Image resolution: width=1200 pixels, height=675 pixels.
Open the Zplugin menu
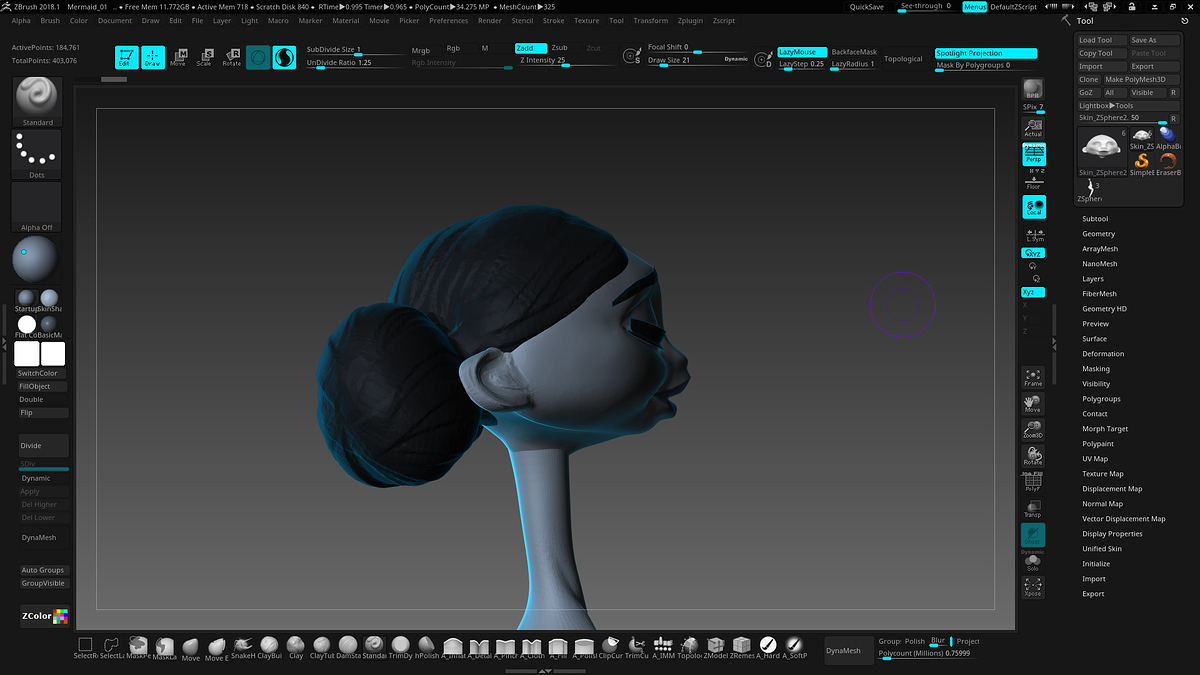[x=690, y=21]
